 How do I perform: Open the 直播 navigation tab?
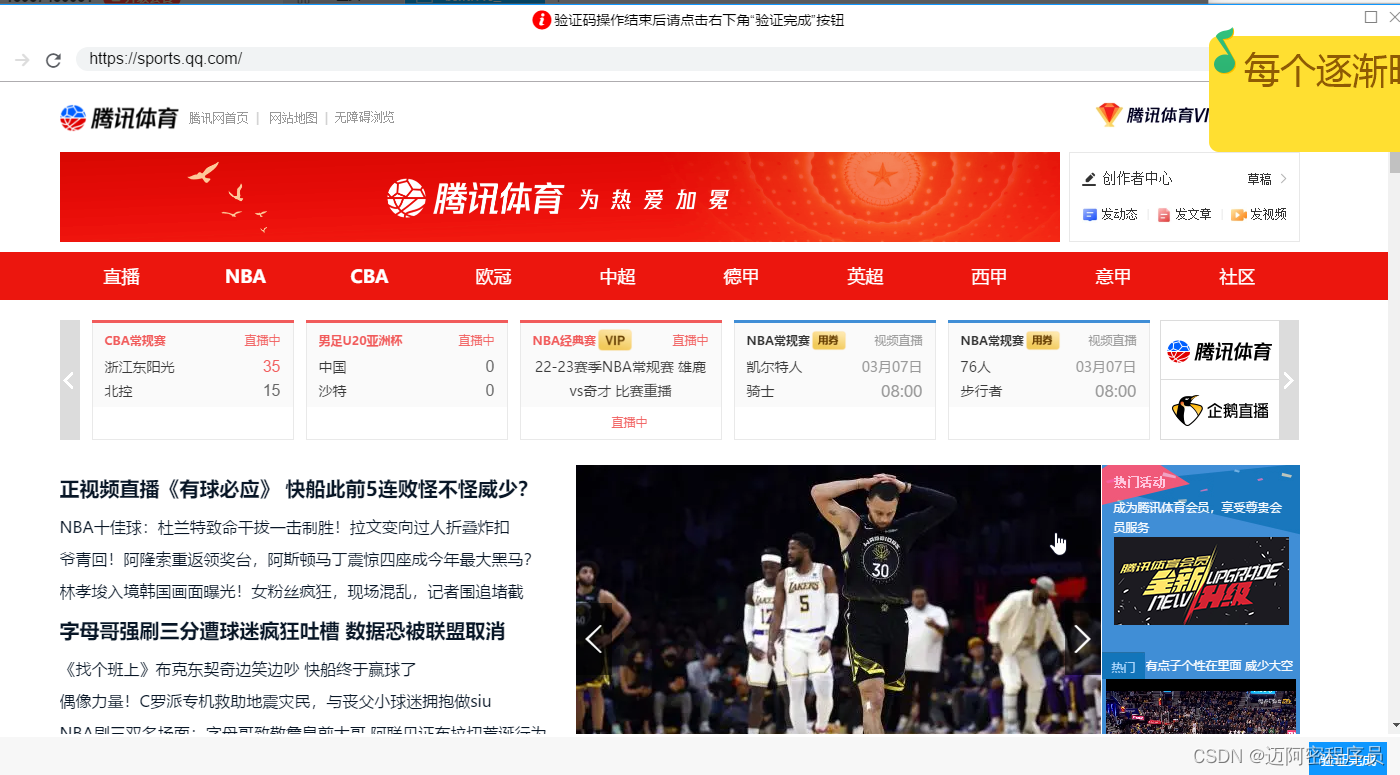[x=122, y=277]
